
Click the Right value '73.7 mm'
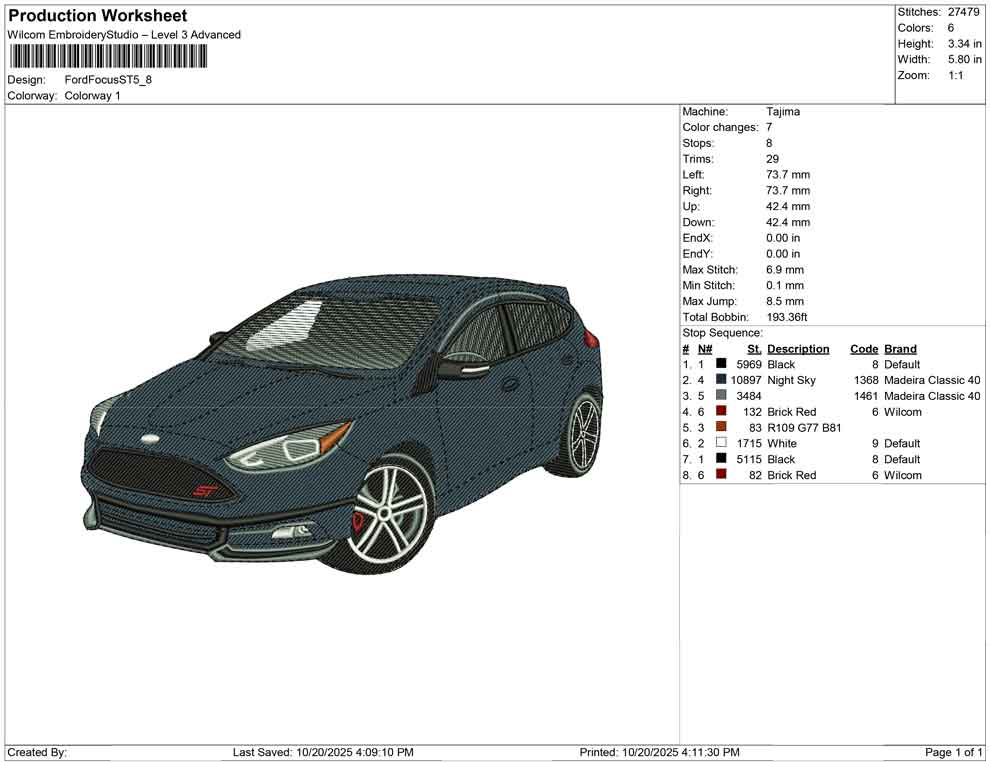[x=788, y=191]
